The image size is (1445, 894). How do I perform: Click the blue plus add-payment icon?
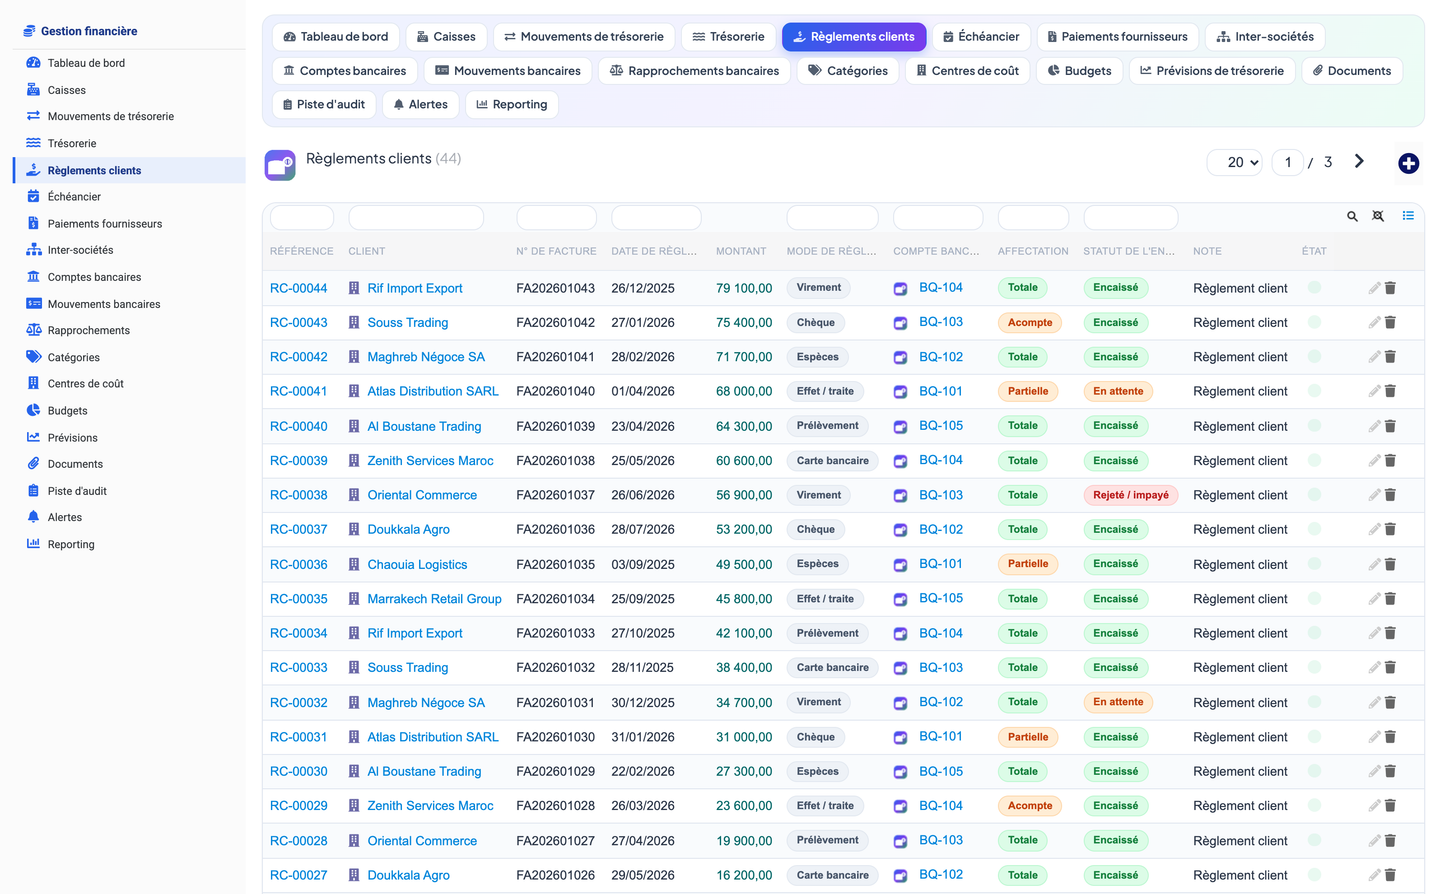[1408, 163]
